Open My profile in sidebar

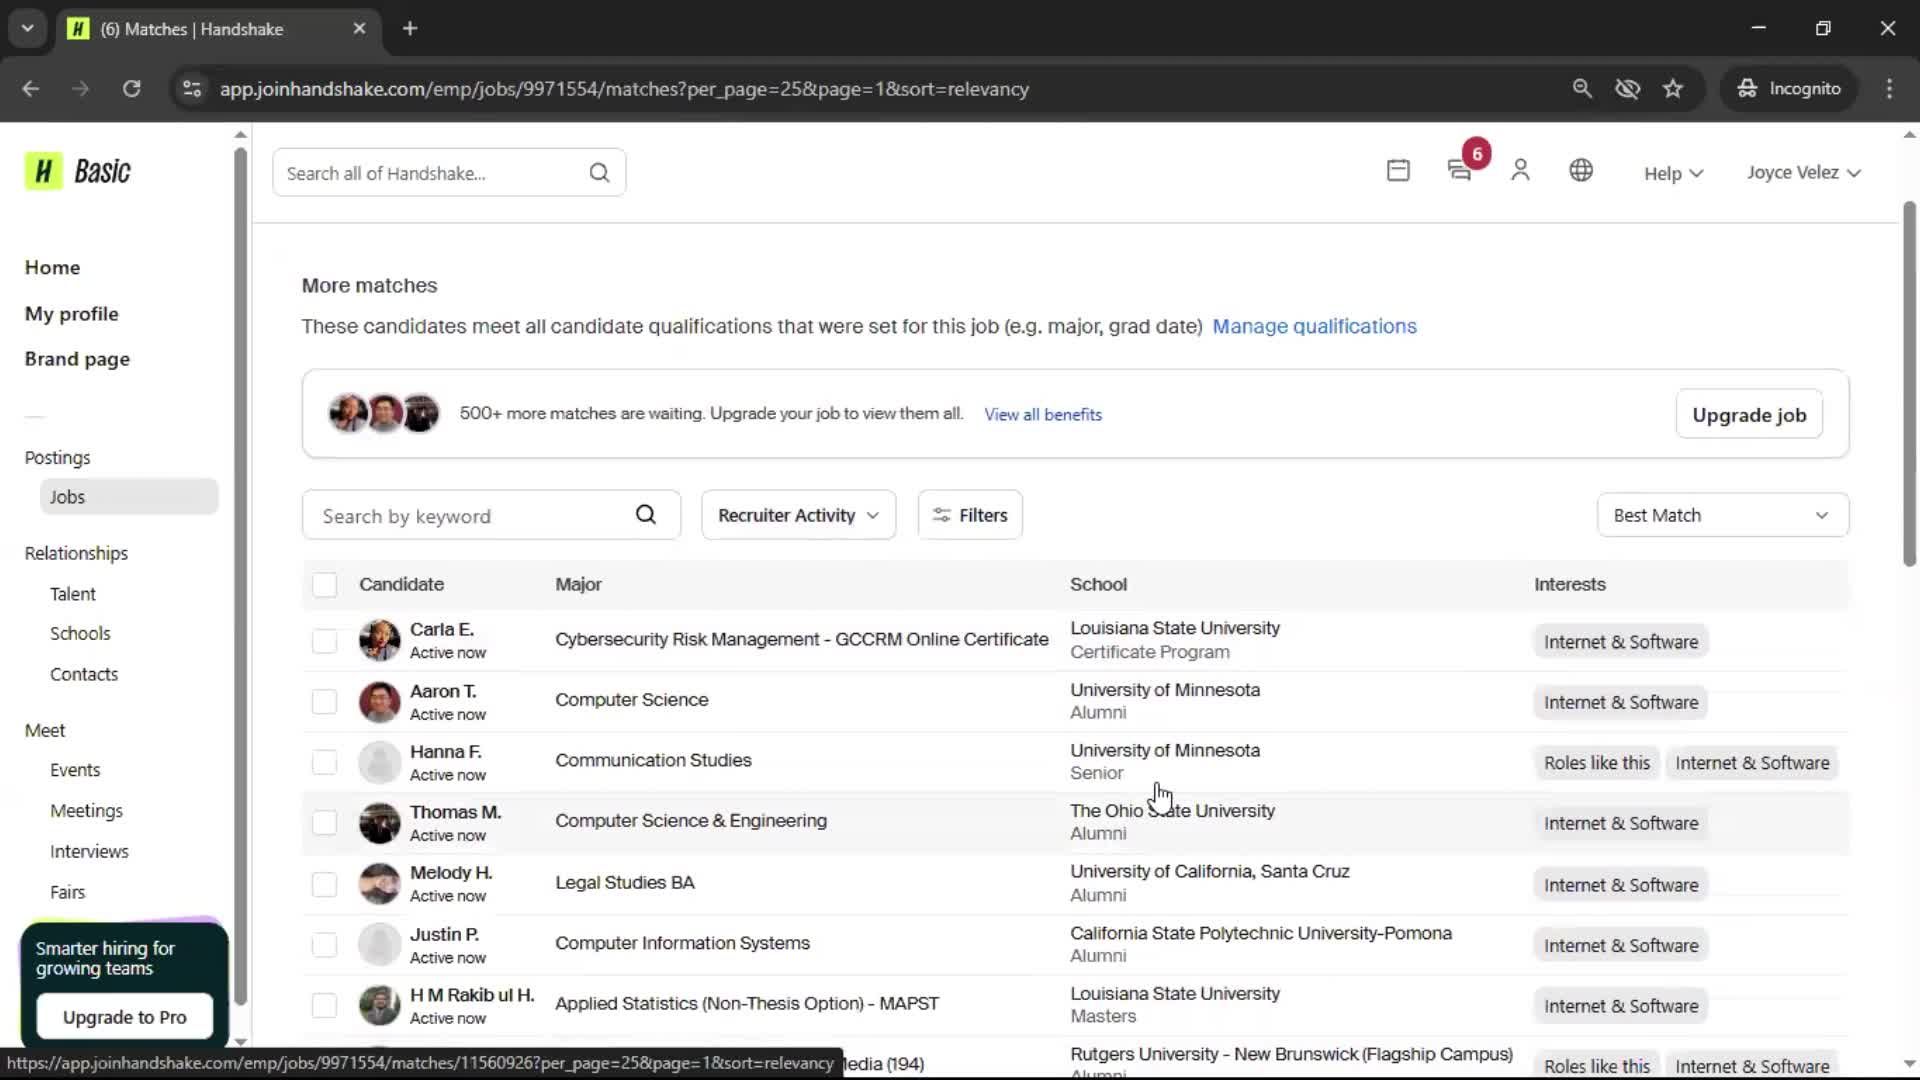[x=71, y=313]
